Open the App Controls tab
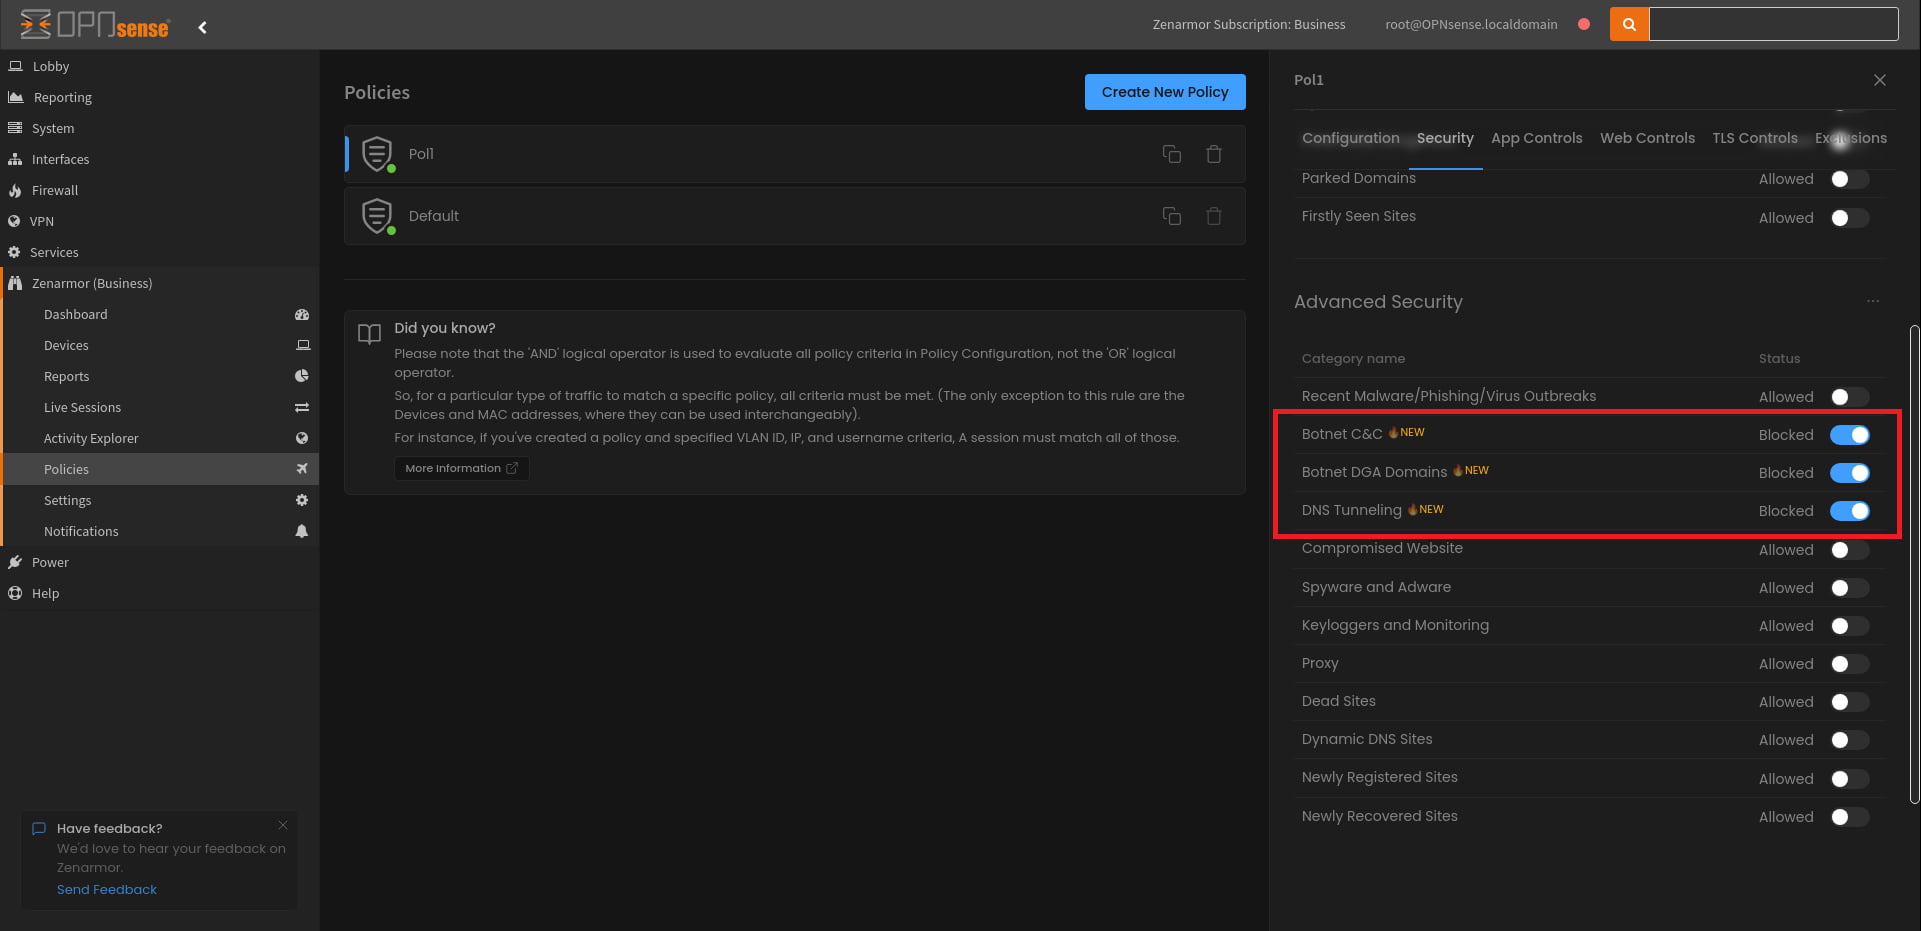The width and height of the screenshot is (1921, 931). [x=1536, y=138]
